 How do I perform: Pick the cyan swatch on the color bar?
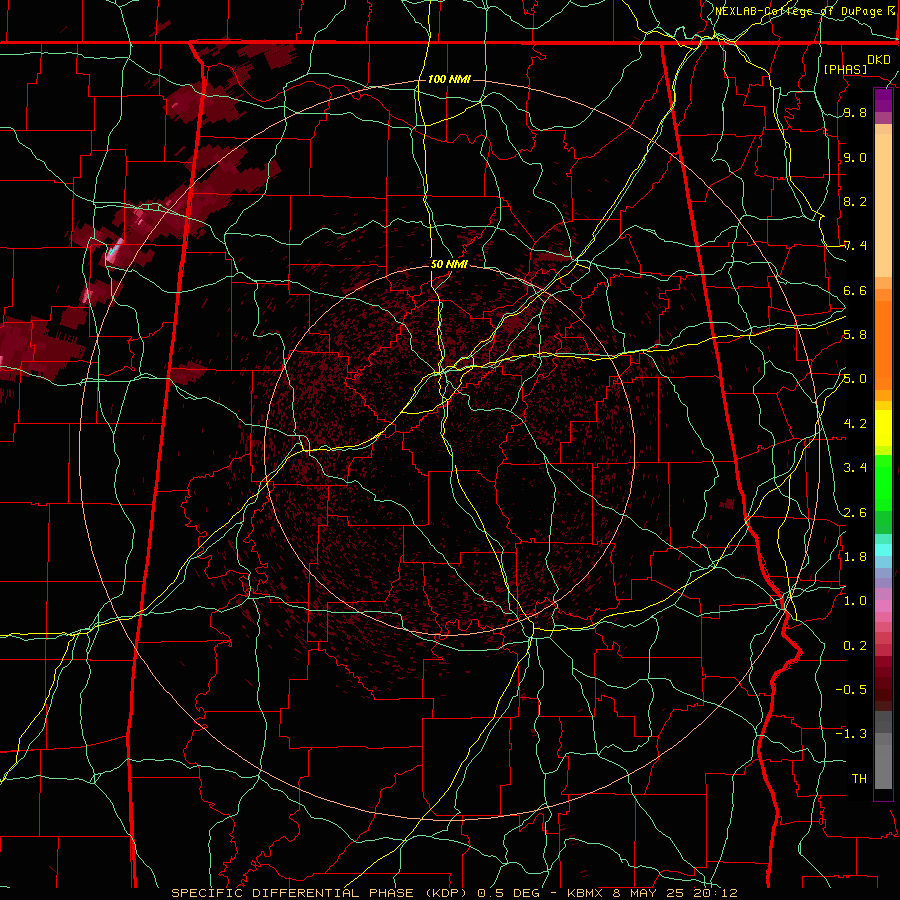[x=883, y=550]
